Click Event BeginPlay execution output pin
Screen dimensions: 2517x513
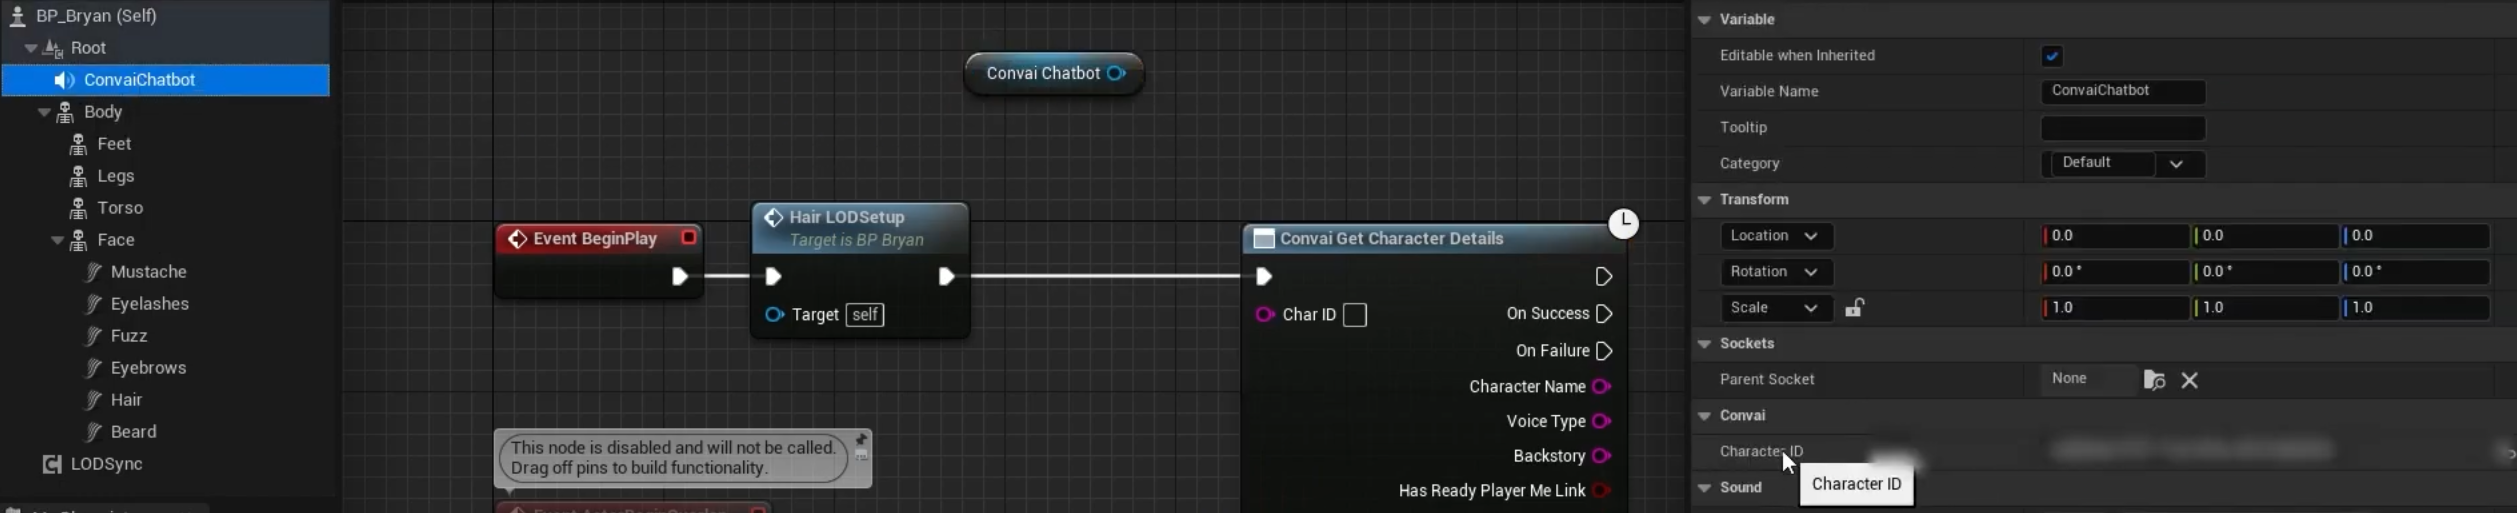(x=679, y=277)
